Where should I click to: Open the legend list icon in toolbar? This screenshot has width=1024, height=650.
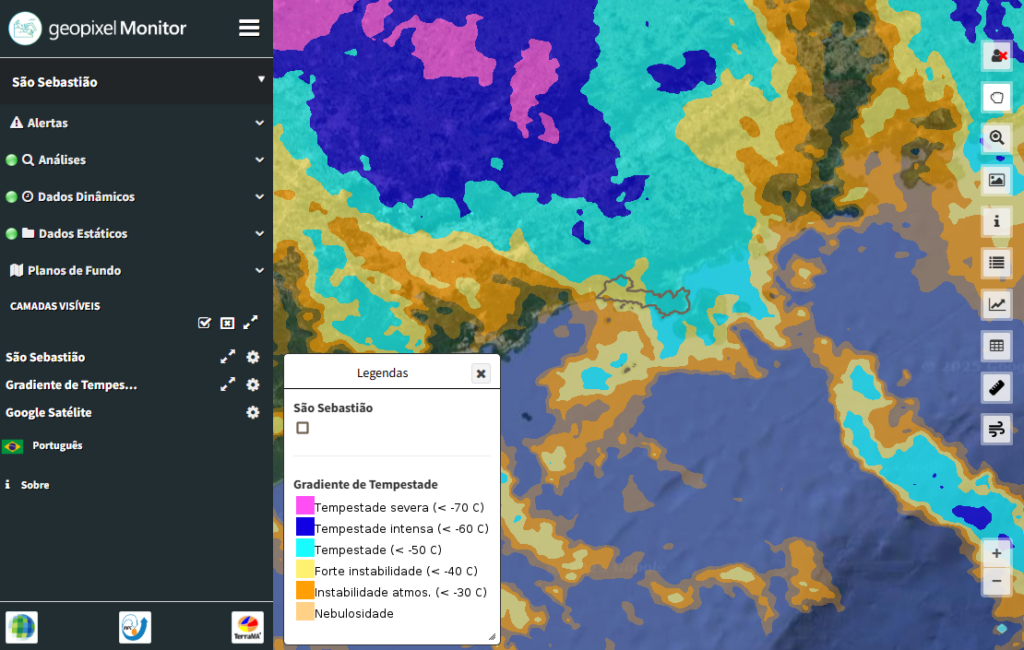coord(996,263)
